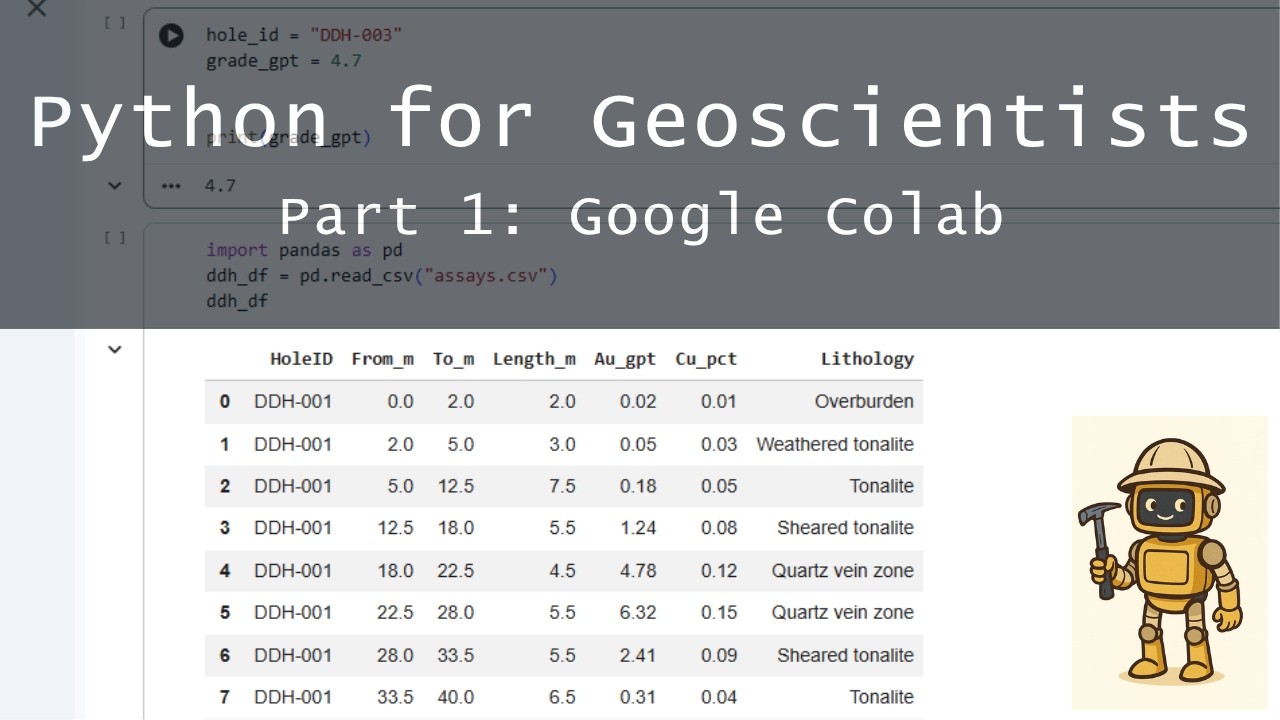Select Quartz vein zone in row 4
The image size is (1280, 720).
843,571
